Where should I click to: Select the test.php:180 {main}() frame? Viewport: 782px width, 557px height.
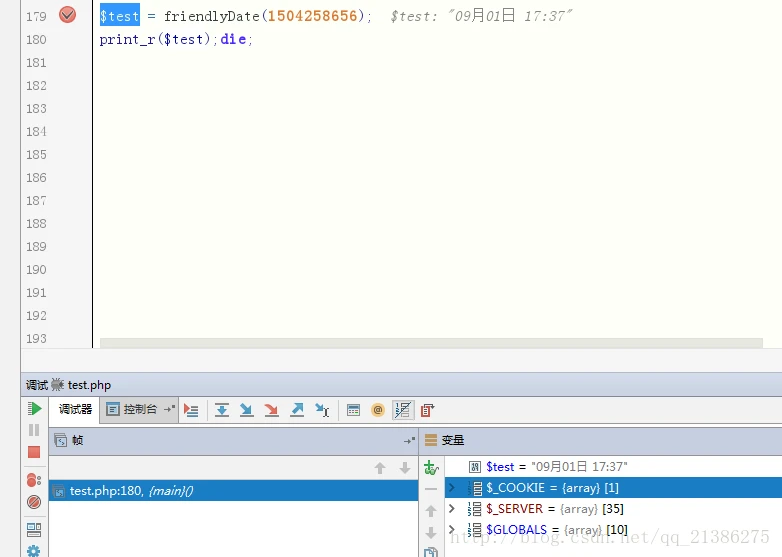tap(131, 490)
